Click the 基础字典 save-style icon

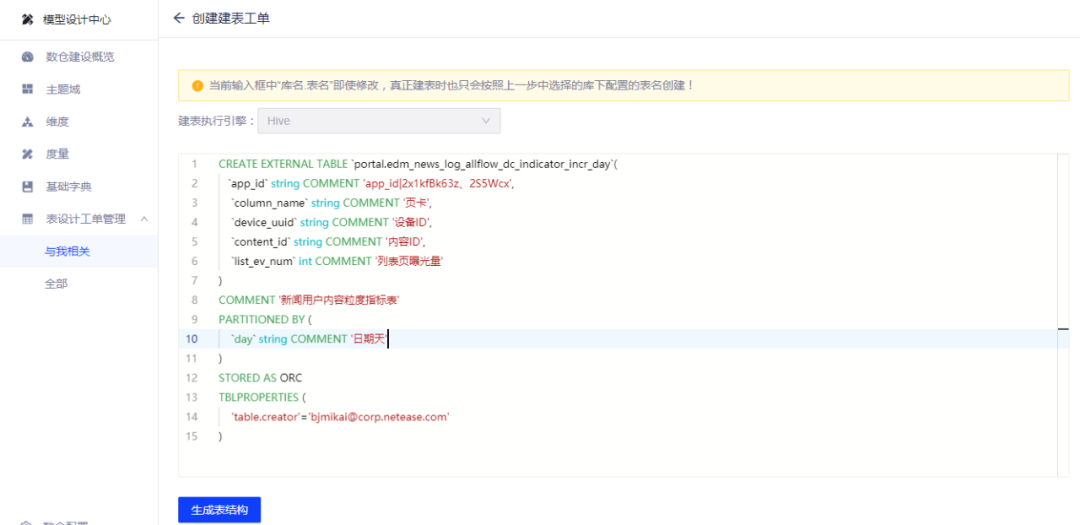(28, 187)
